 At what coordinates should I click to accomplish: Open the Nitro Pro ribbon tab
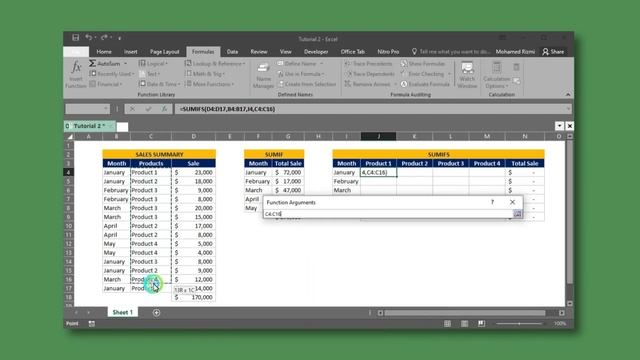click(388, 52)
